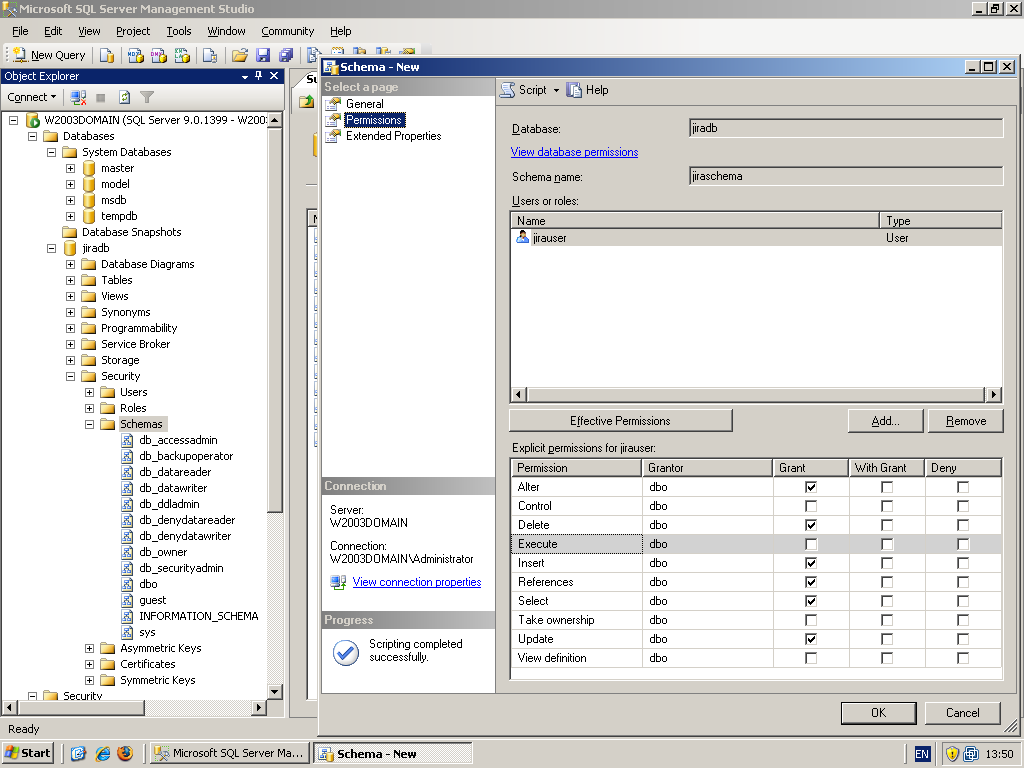Select the General page

364,104
